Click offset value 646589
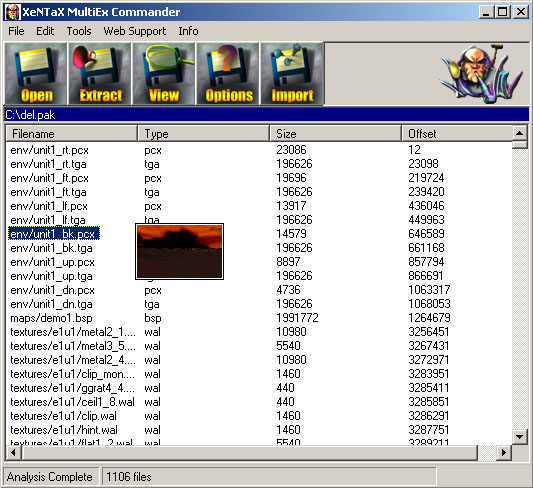This screenshot has width=533, height=488. 426,234
